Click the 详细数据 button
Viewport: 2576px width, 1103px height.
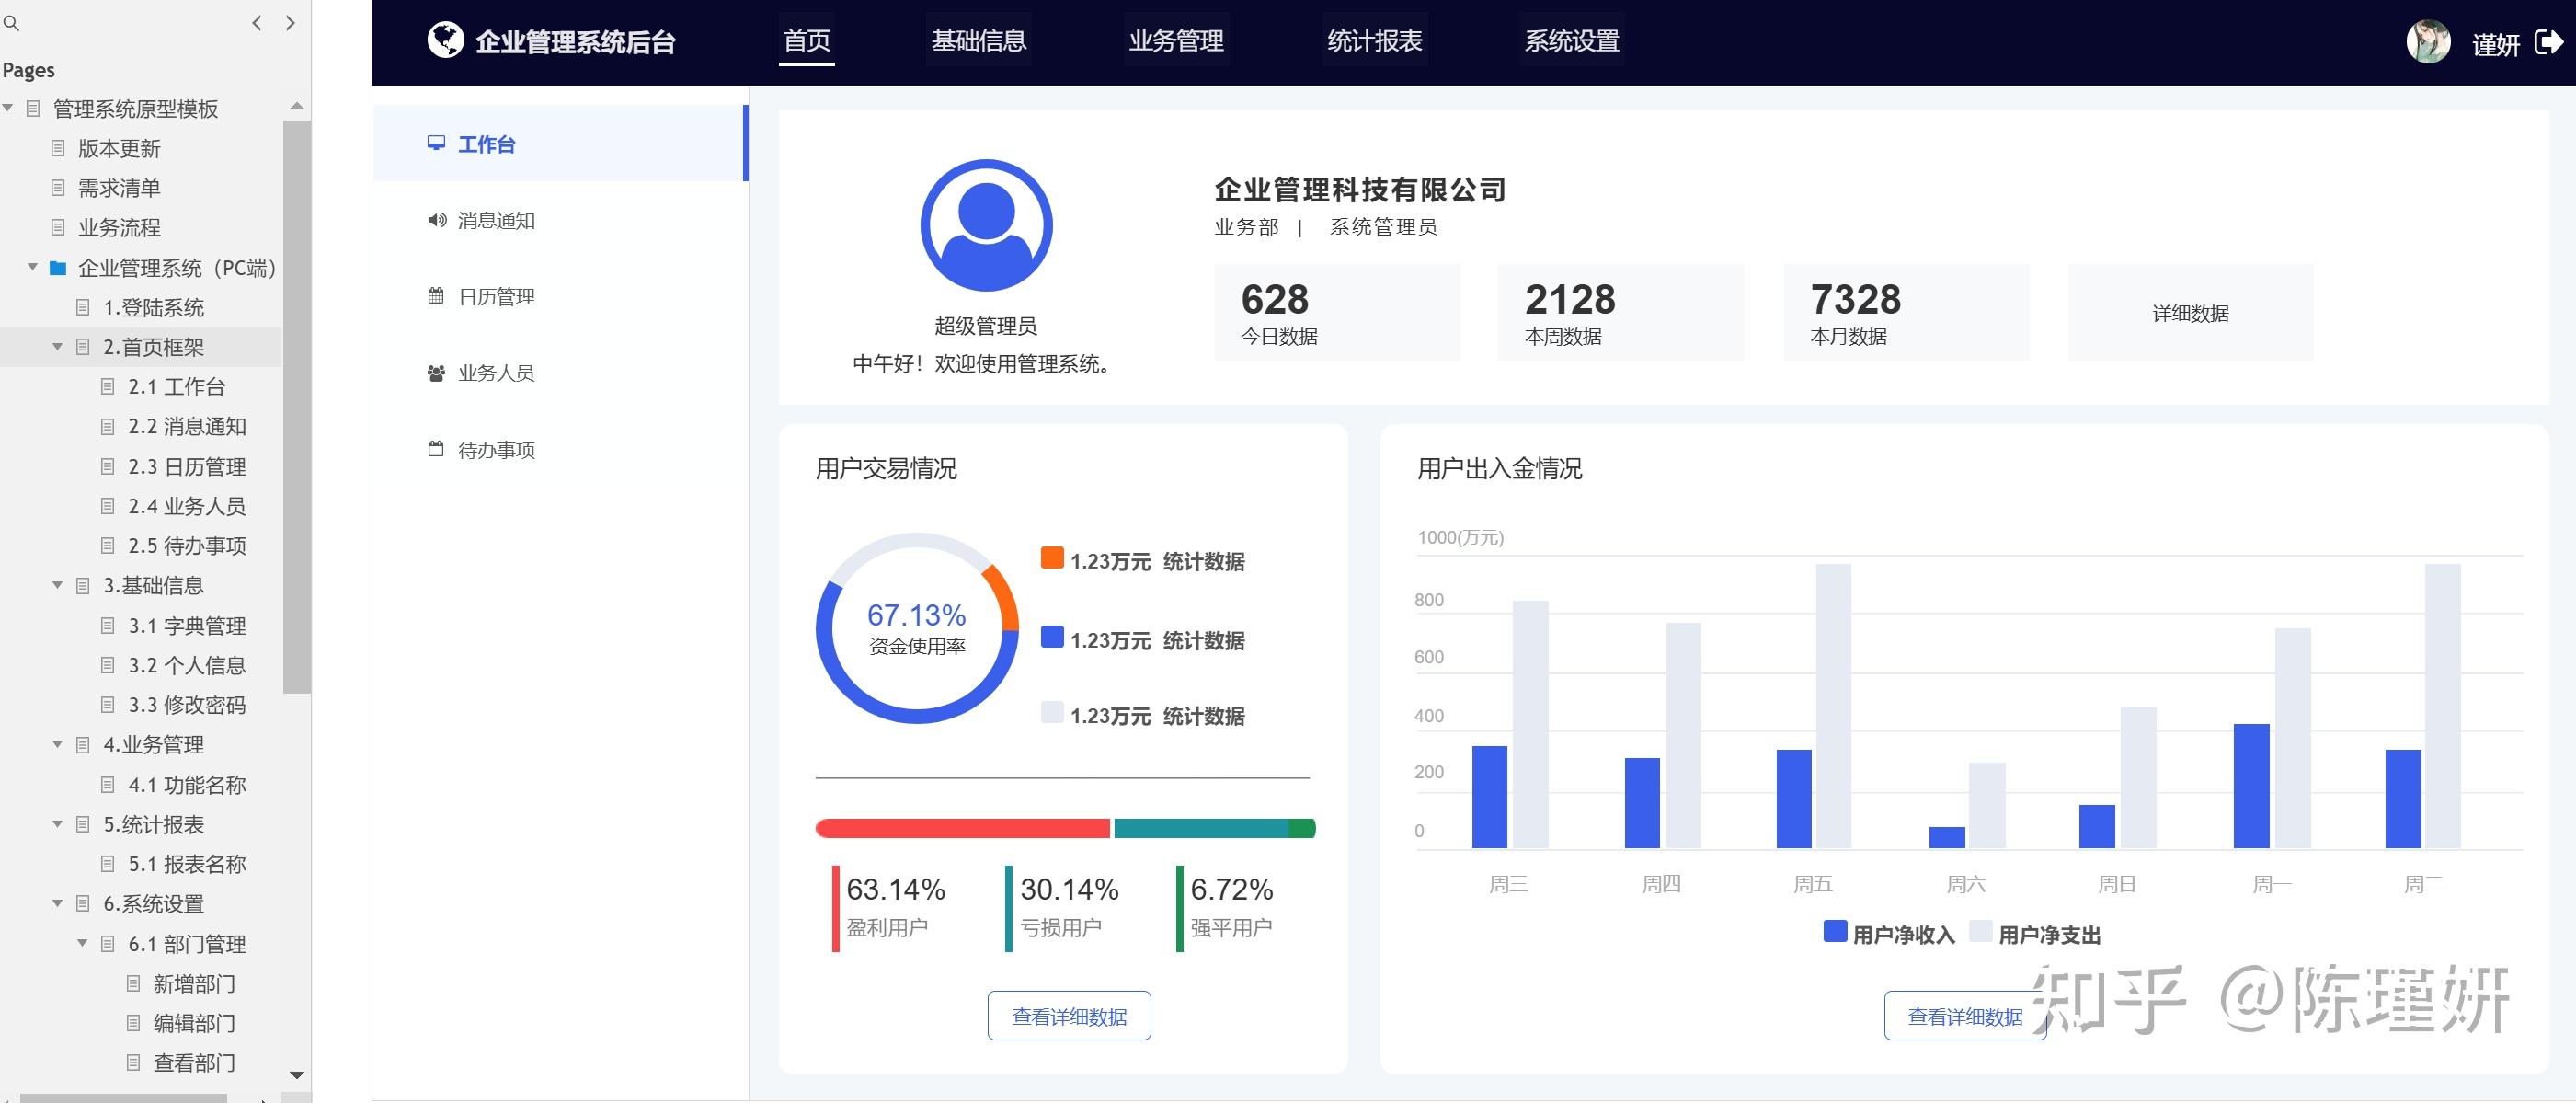click(2190, 312)
